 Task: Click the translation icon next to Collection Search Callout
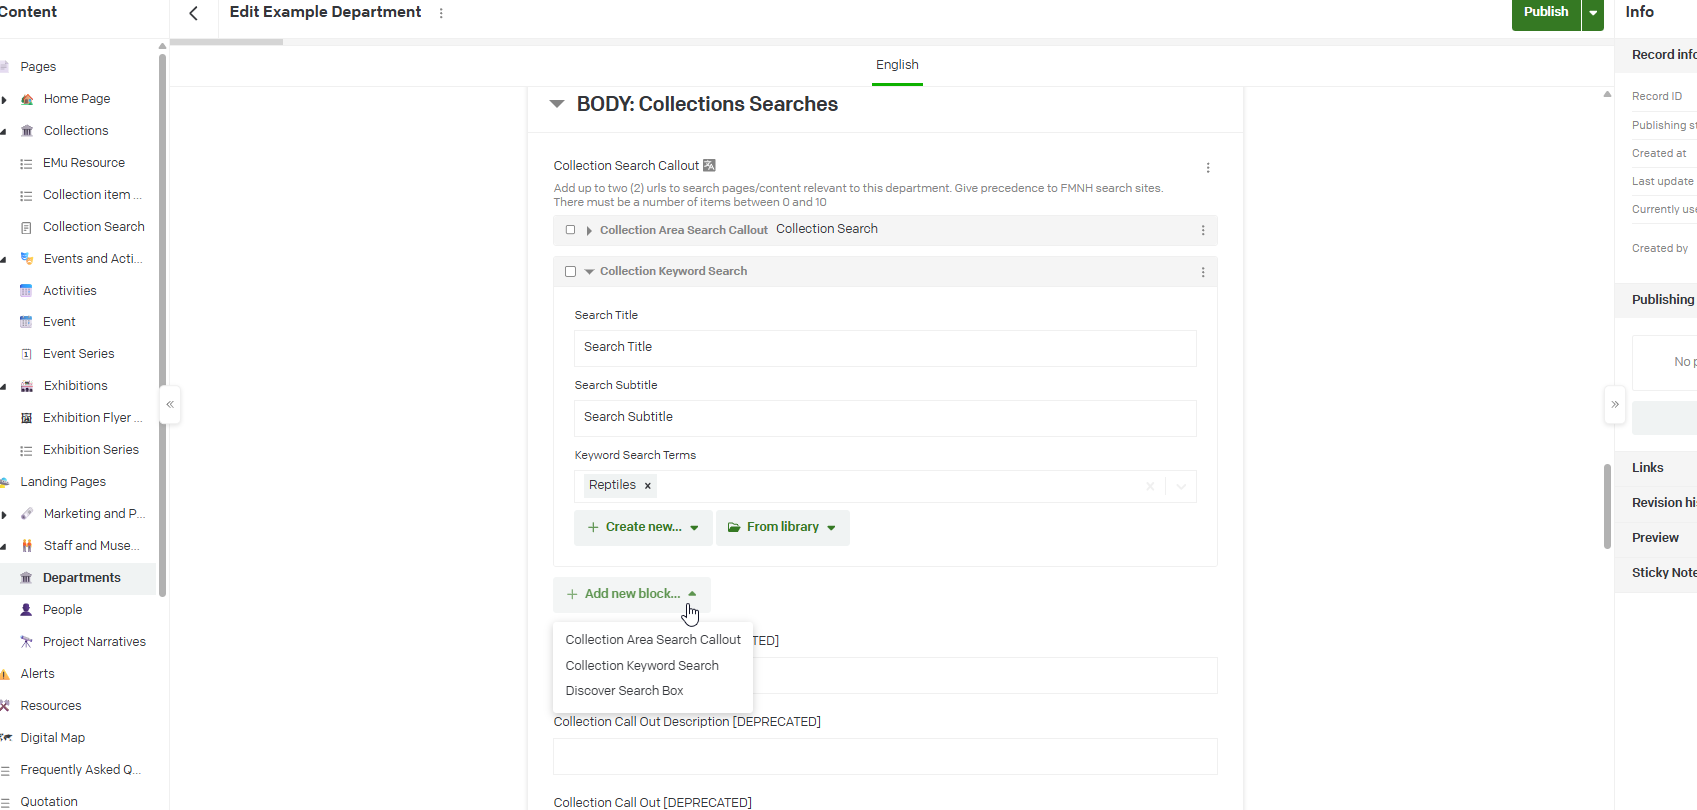coord(709,165)
